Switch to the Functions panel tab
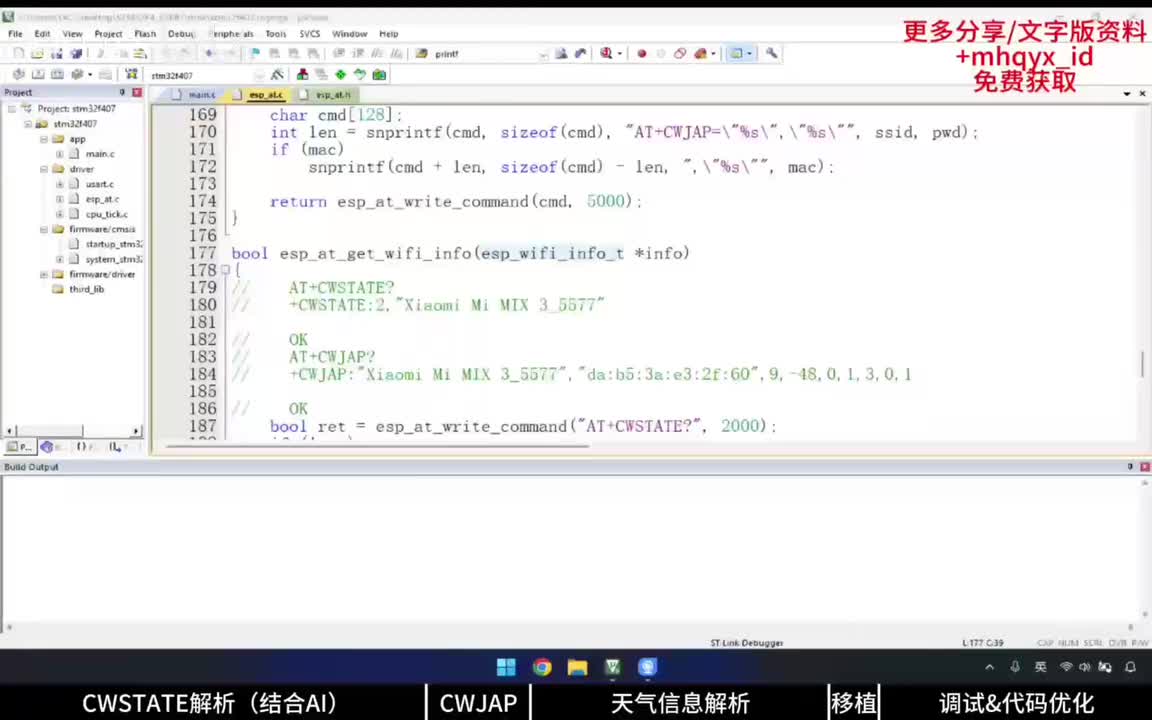 86,447
